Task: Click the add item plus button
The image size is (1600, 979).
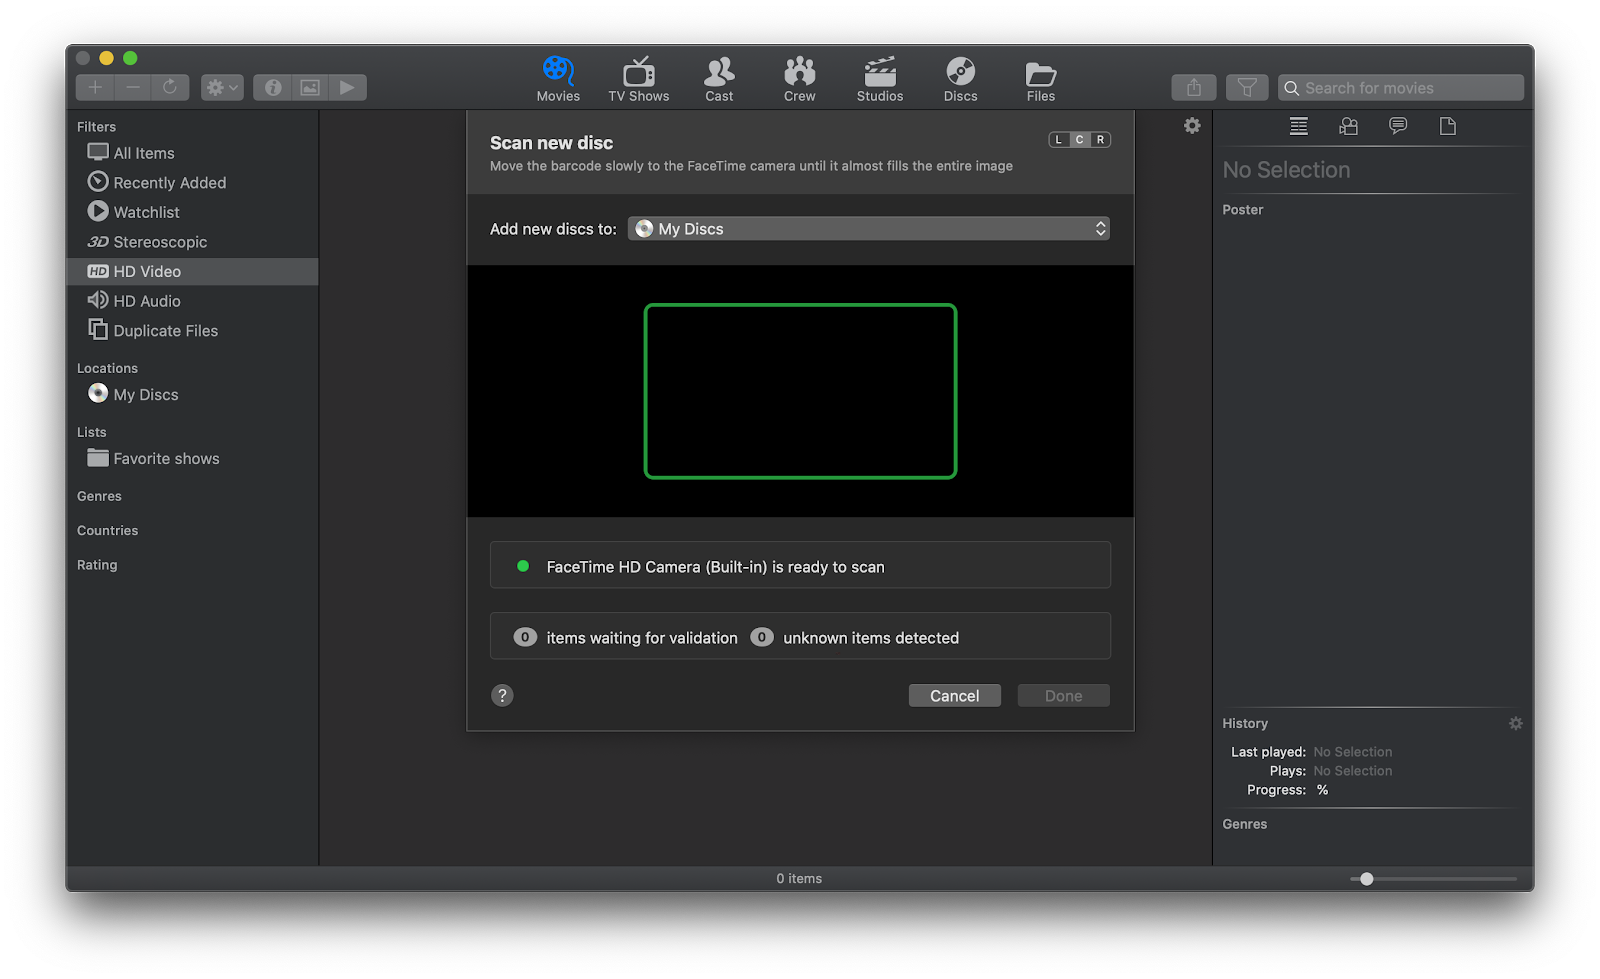Action: pos(95,88)
